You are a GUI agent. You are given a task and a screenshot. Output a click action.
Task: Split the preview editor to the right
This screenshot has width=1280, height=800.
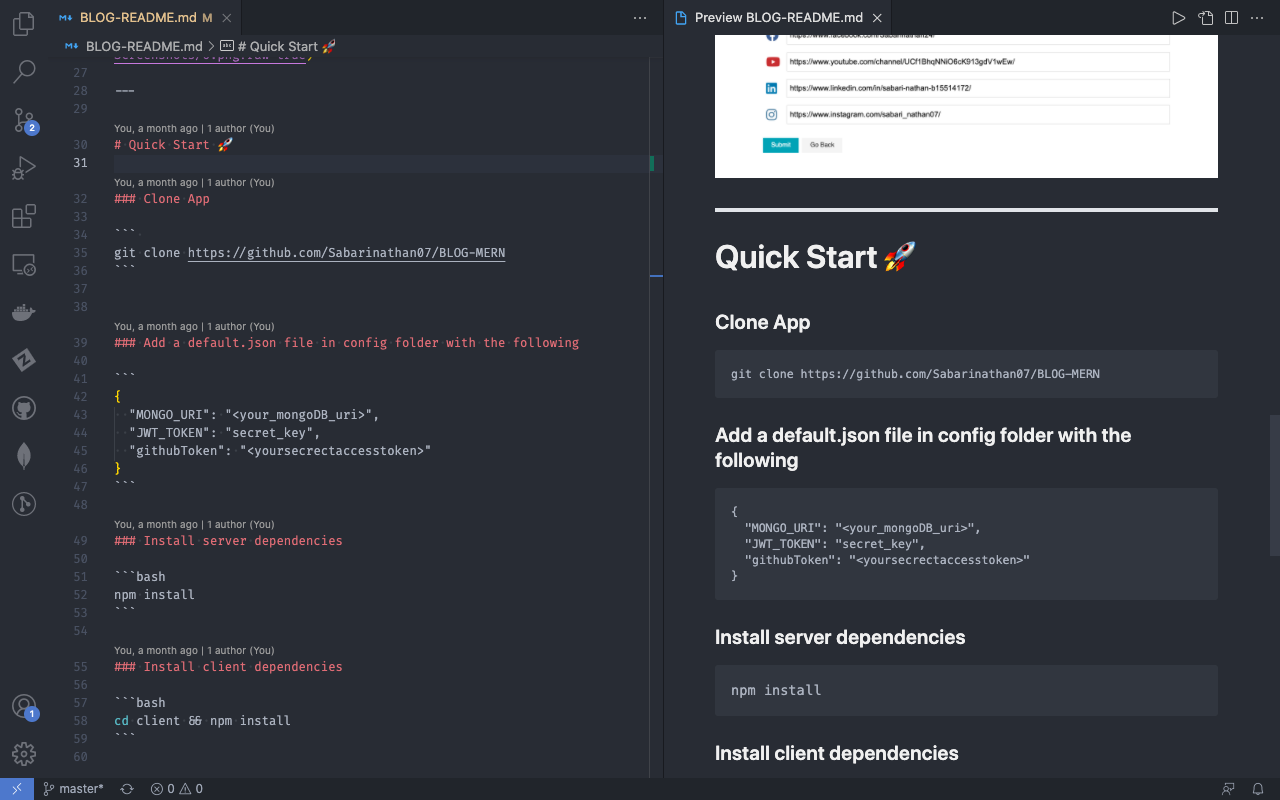(x=1232, y=18)
